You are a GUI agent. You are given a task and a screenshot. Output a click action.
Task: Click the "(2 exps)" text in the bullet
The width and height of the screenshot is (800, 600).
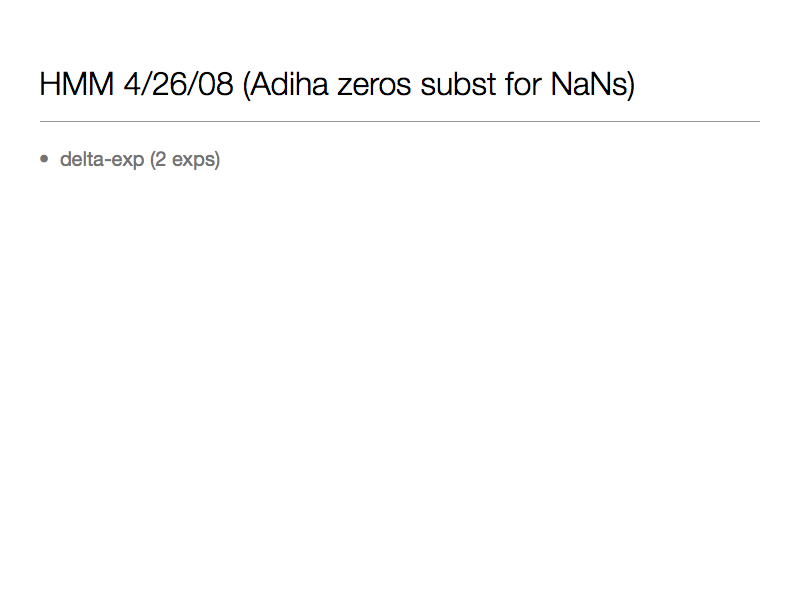tap(185, 159)
